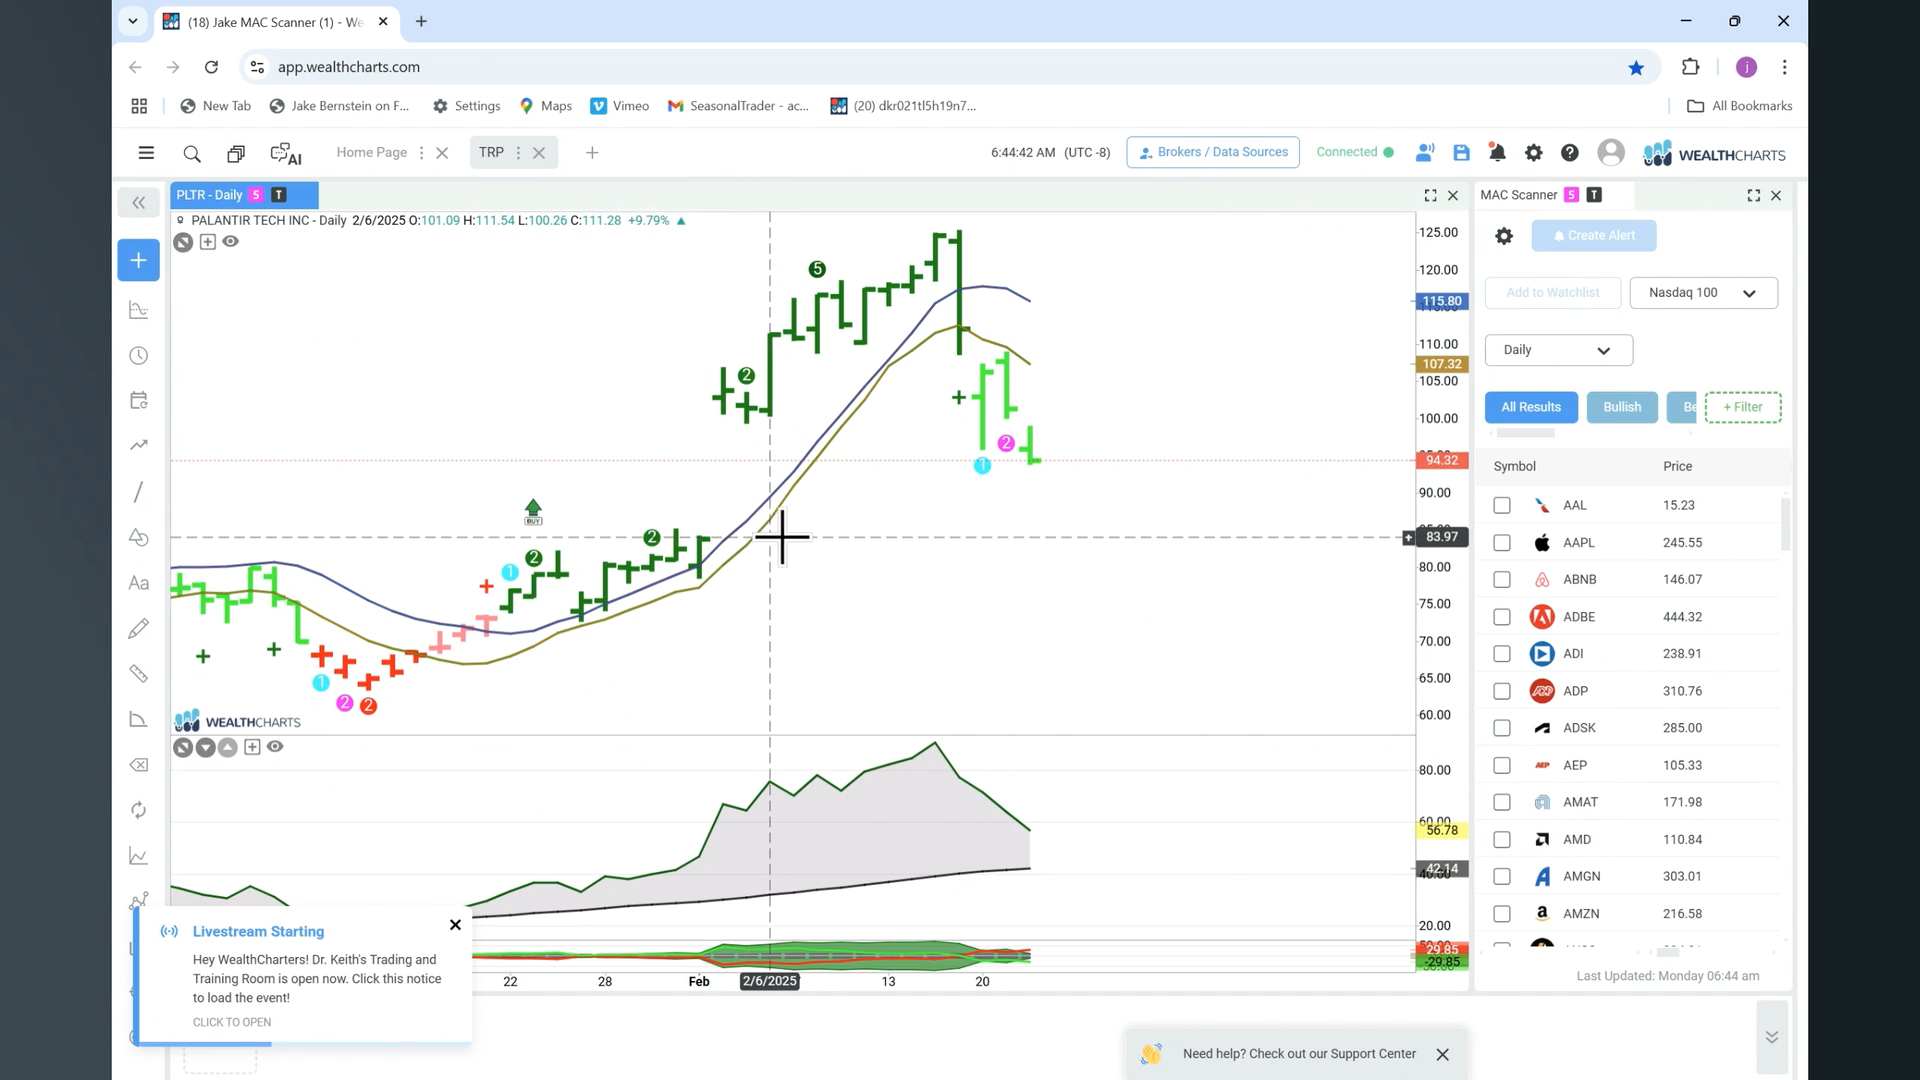Click the blue plus add button in sidebar

coord(138,260)
